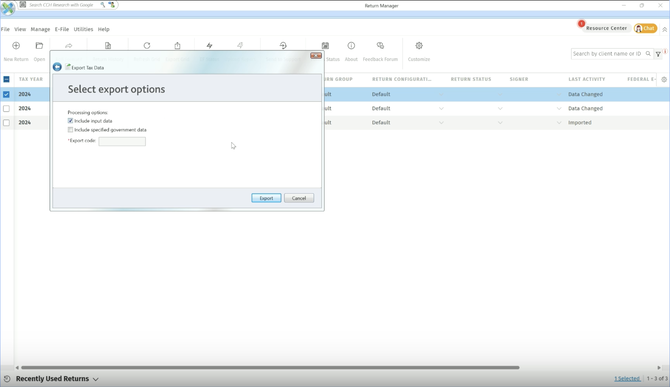Viewport: 670px width, 387px height.
Task: Expand Return Configuration dropdown in second row
Action: tap(441, 108)
